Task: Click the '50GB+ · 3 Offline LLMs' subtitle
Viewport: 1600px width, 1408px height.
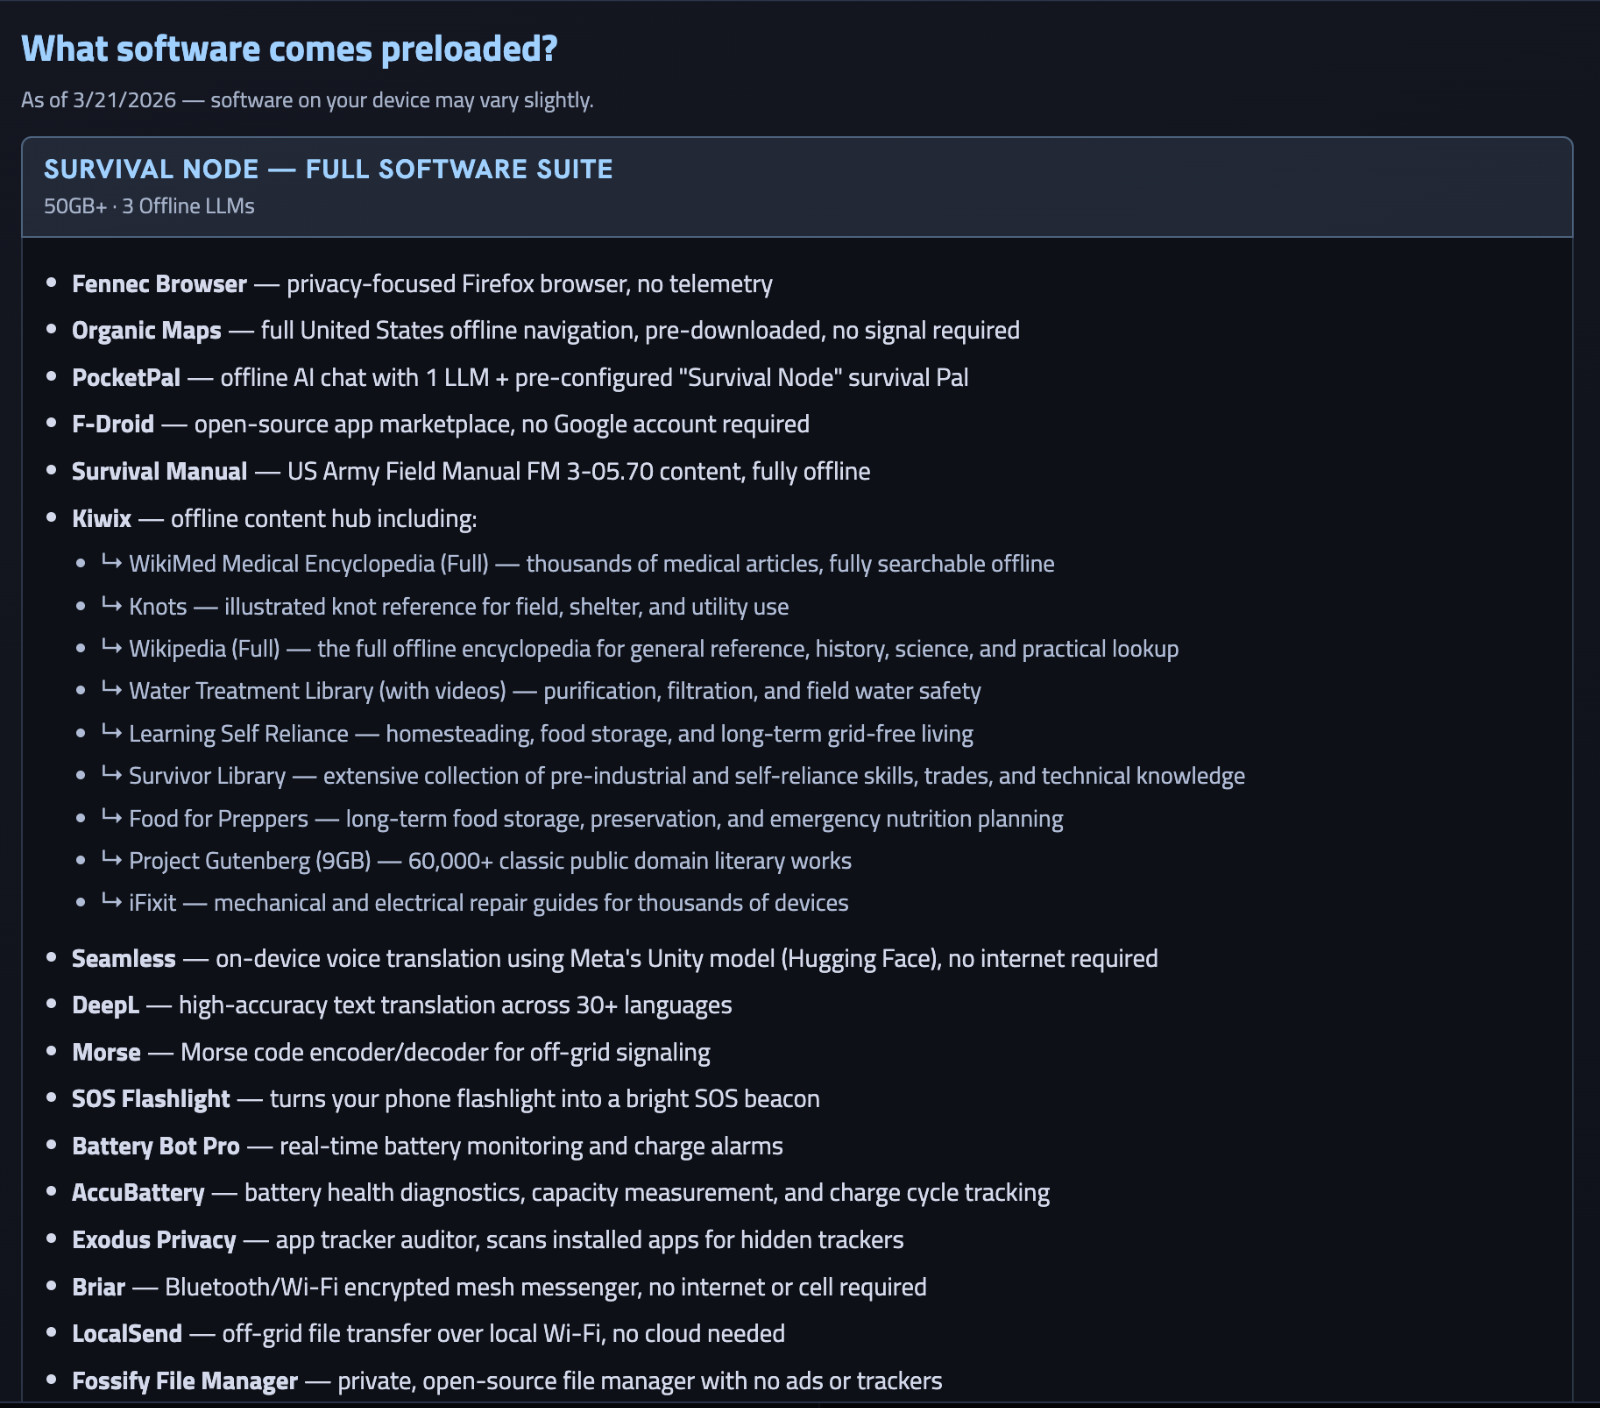Action: pos(149,206)
